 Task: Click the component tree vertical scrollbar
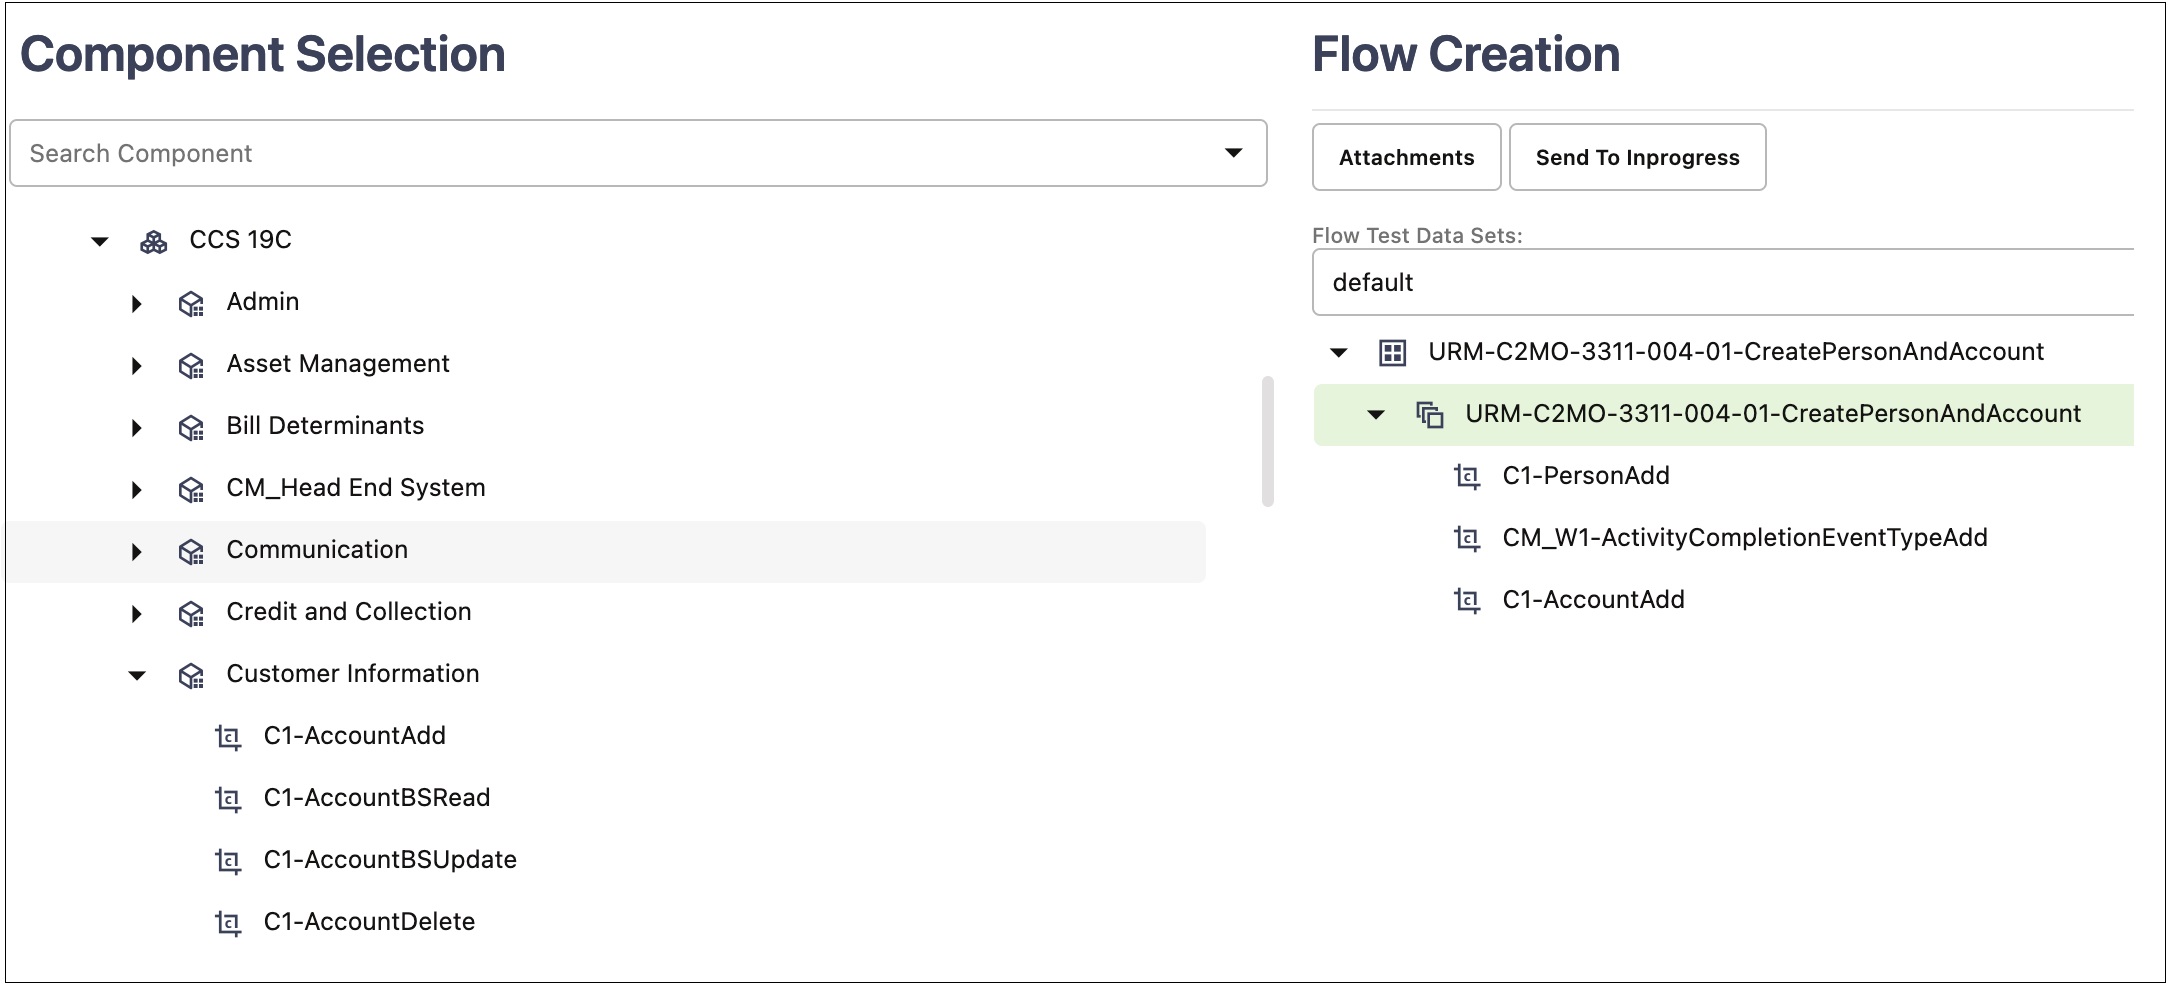click(1267, 441)
